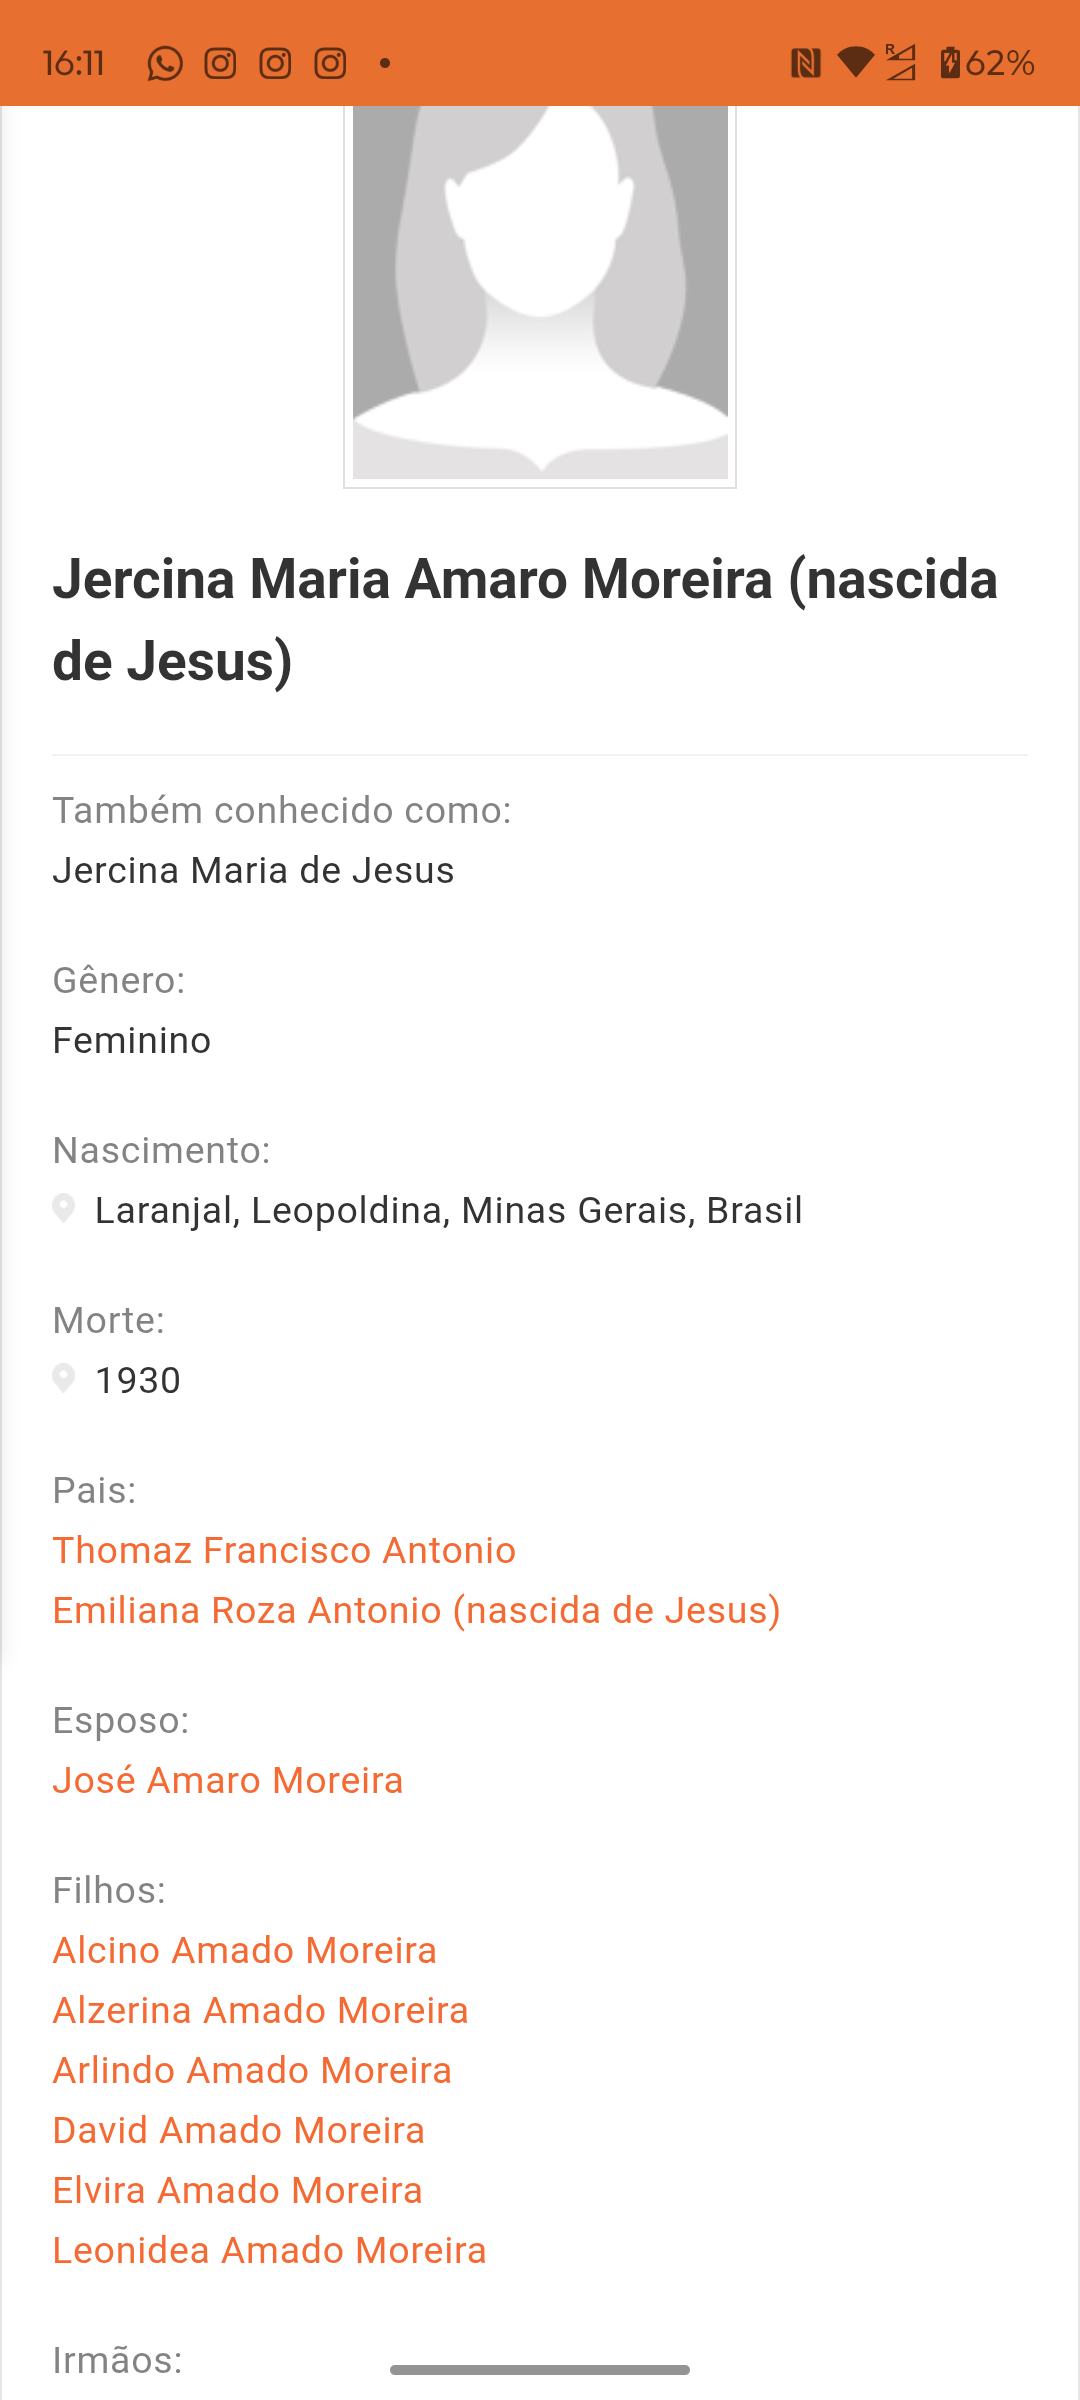1080x2400 pixels.
Task: Tap the battery charging icon
Action: (950, 63)
